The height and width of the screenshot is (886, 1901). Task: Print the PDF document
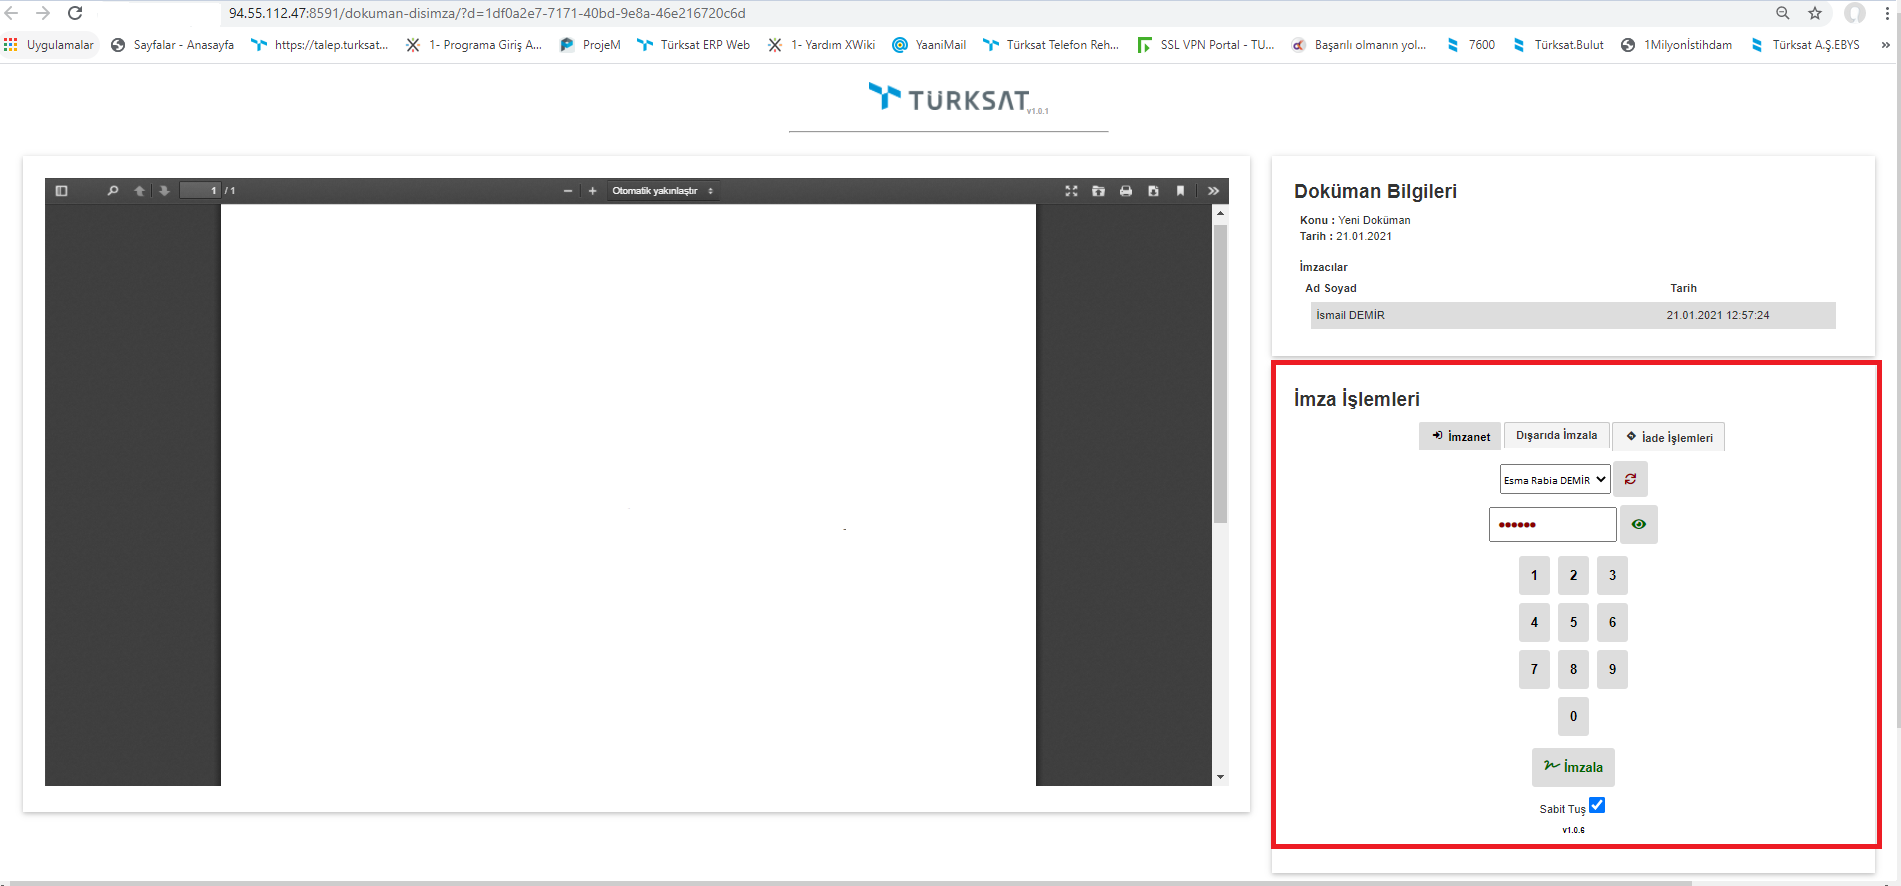pos(1126,191)
